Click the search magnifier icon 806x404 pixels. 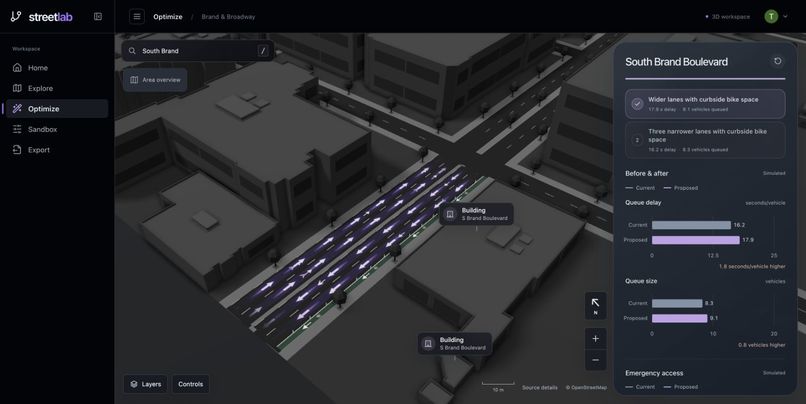pos(132,51)
